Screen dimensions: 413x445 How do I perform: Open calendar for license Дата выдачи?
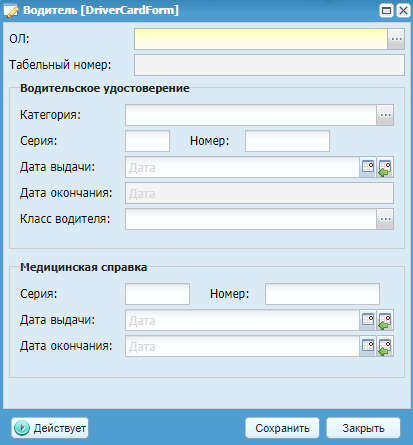point(368,167)
